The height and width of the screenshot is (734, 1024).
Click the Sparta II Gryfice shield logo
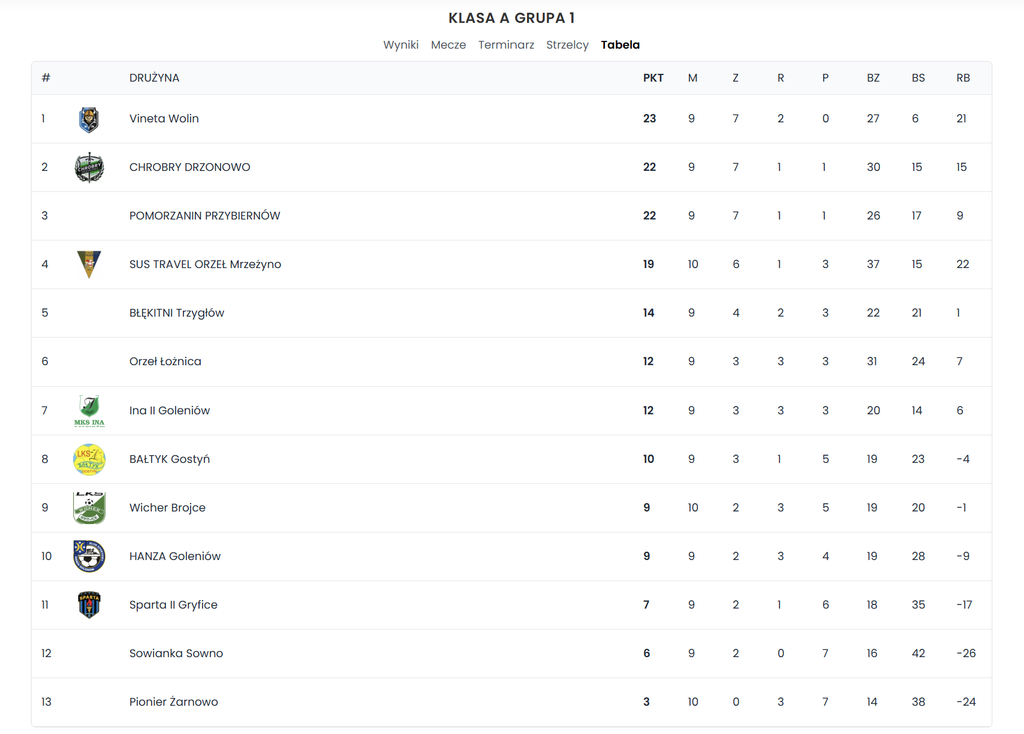click(x=89, y=605)
